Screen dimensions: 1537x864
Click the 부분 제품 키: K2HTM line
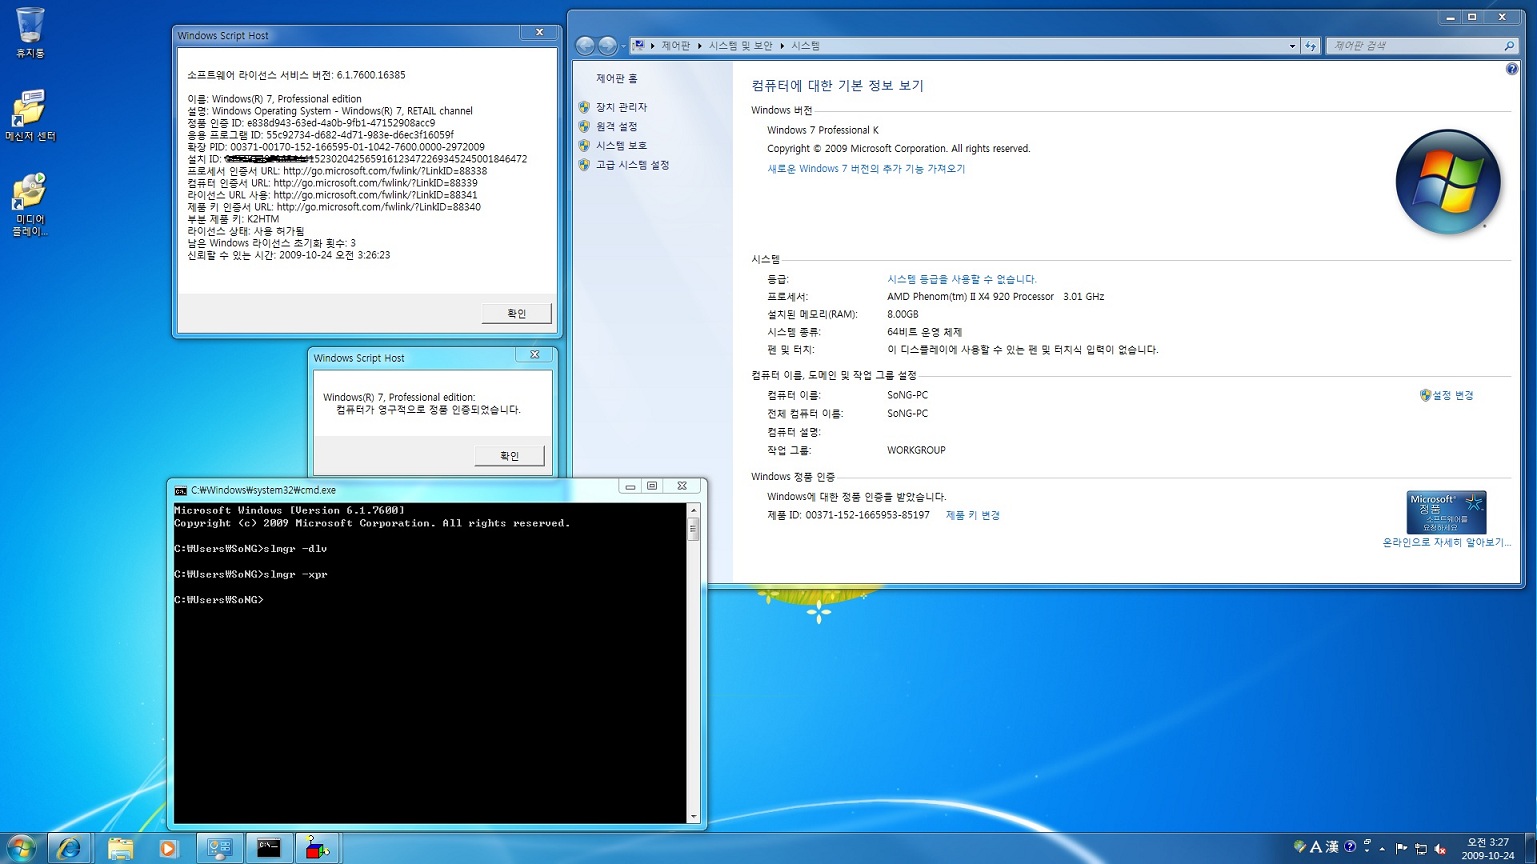(x=233, y=219)
